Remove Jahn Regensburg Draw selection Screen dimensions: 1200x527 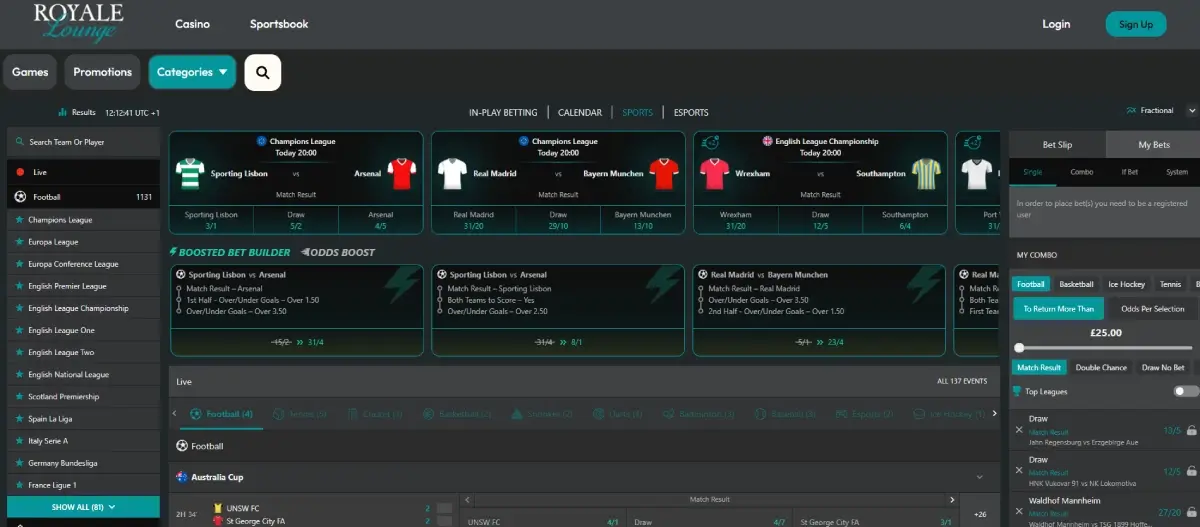click(1019, 430)
